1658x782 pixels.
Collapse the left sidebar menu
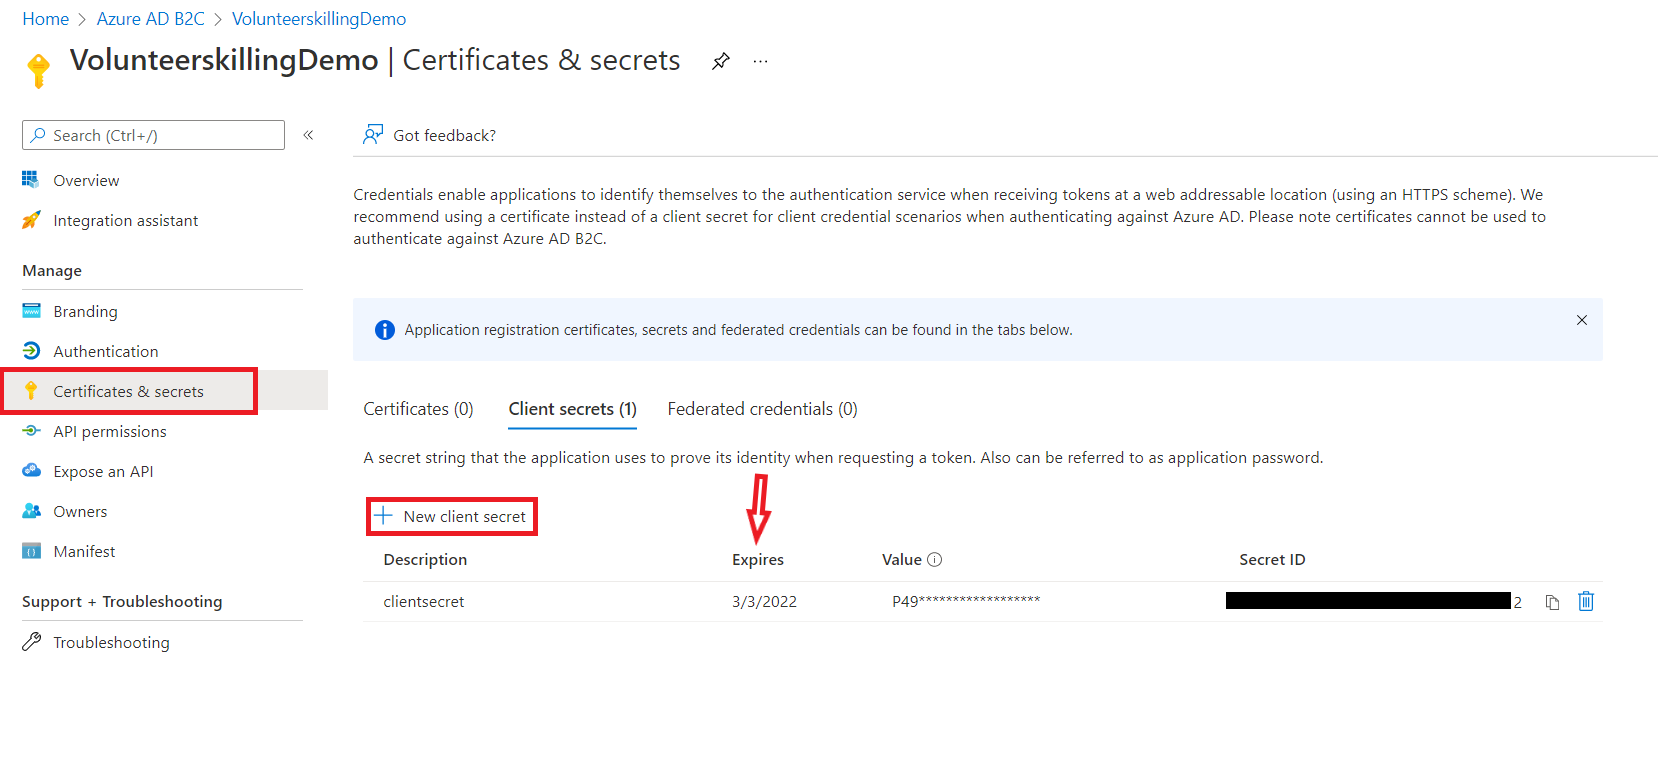pyautogui.click(x=308, y=135)
